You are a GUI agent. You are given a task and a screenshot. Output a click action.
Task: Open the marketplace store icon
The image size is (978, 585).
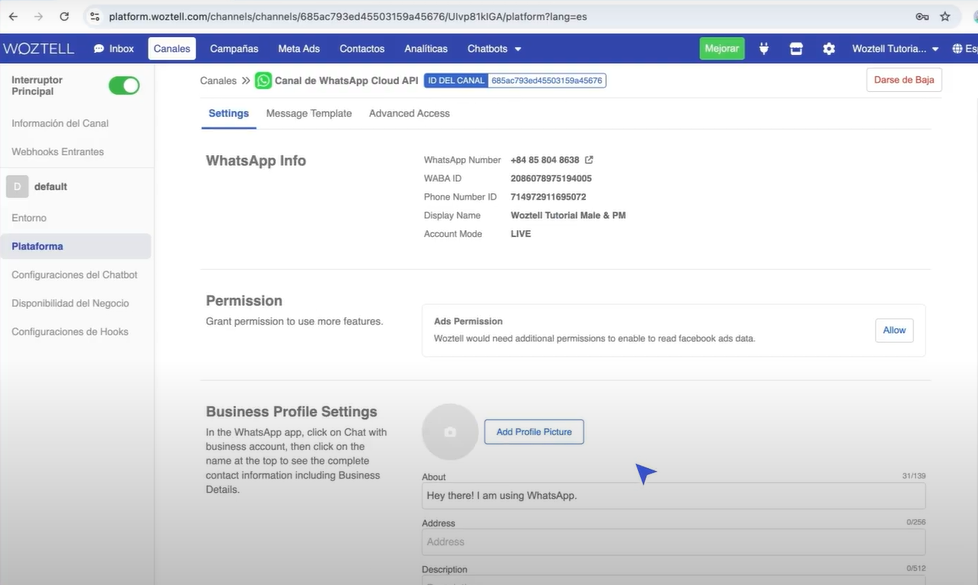(796, 49)
